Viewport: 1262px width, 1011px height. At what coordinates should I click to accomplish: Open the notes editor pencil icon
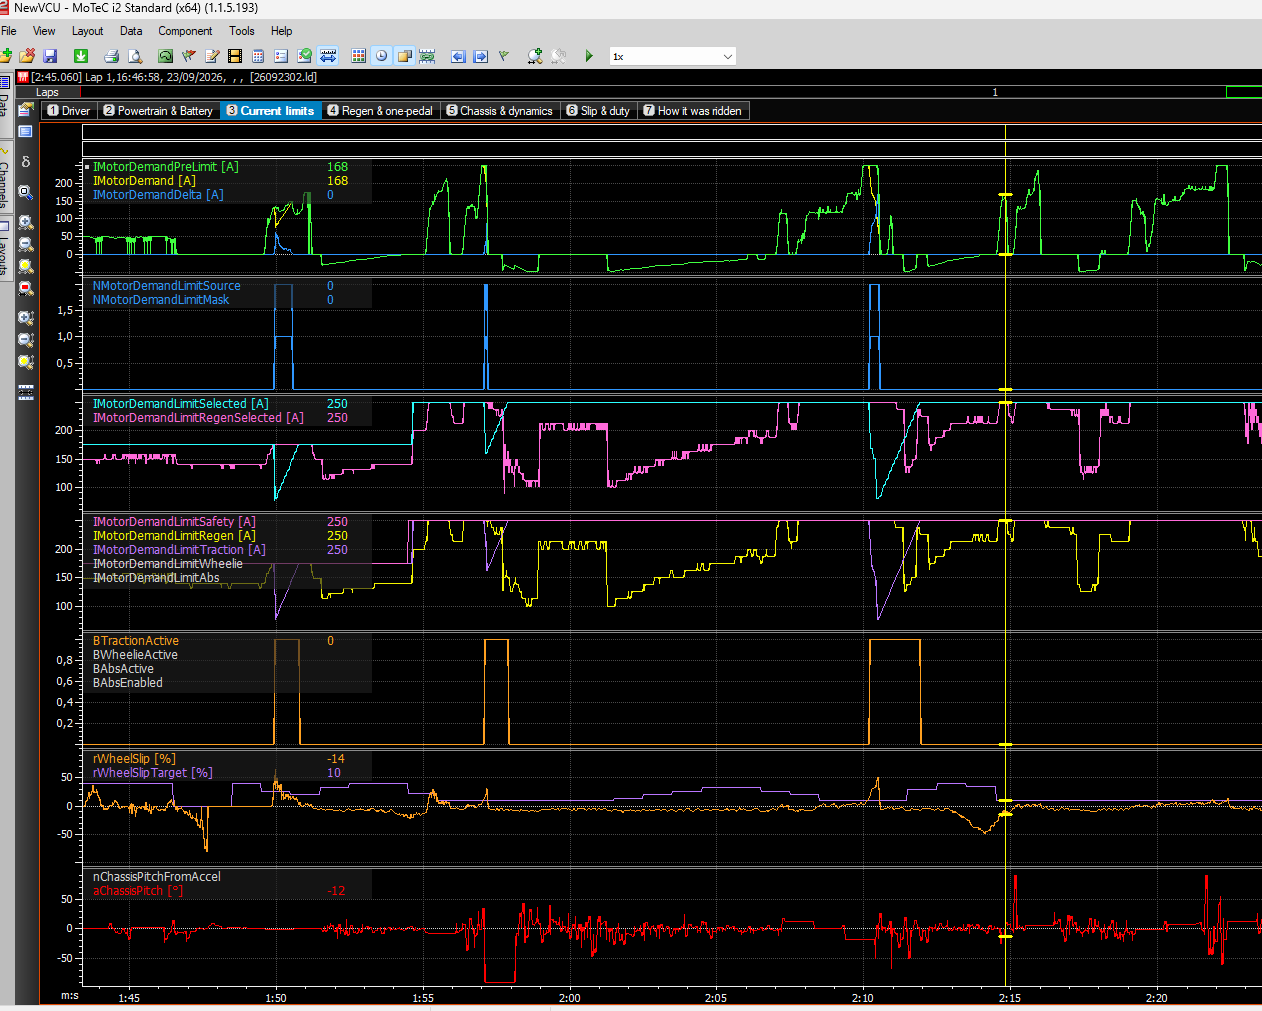coord(212,56)
